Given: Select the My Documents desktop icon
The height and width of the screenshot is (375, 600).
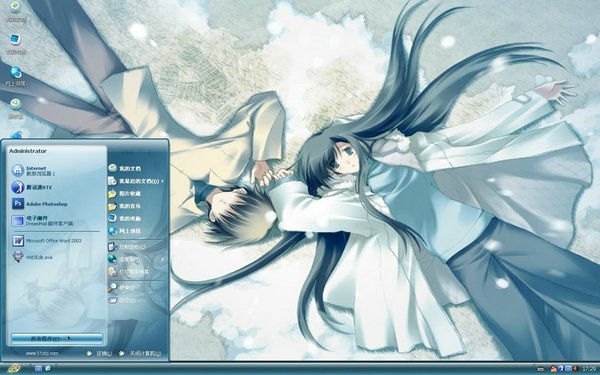Looking at the screenshot, I should (x=15, y=11).
